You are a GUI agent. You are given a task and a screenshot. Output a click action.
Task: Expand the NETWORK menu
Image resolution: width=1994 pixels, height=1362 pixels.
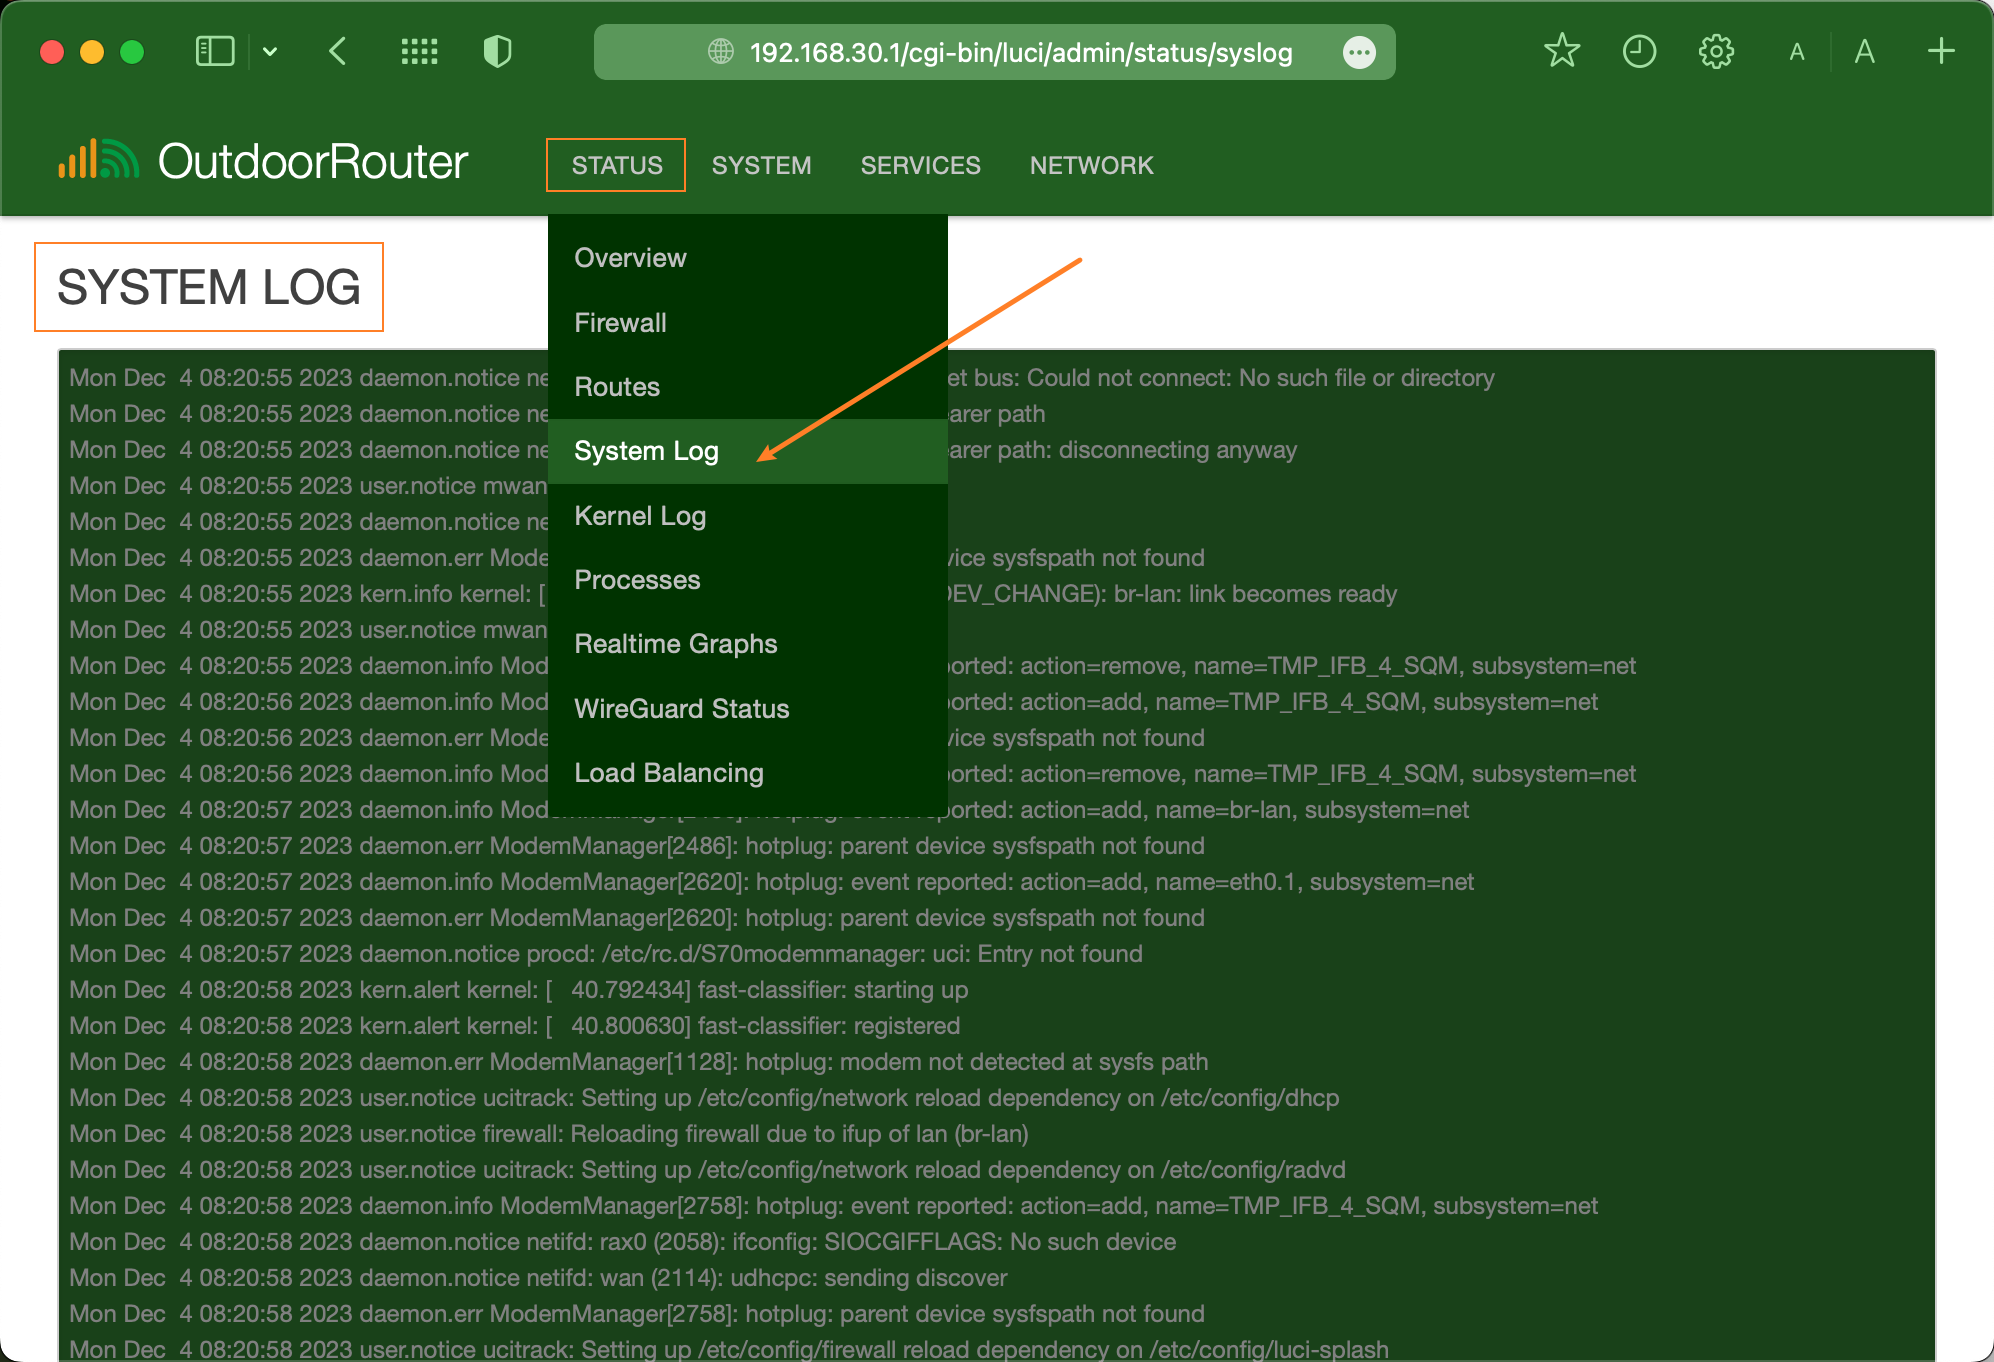tap(1091, 165)
